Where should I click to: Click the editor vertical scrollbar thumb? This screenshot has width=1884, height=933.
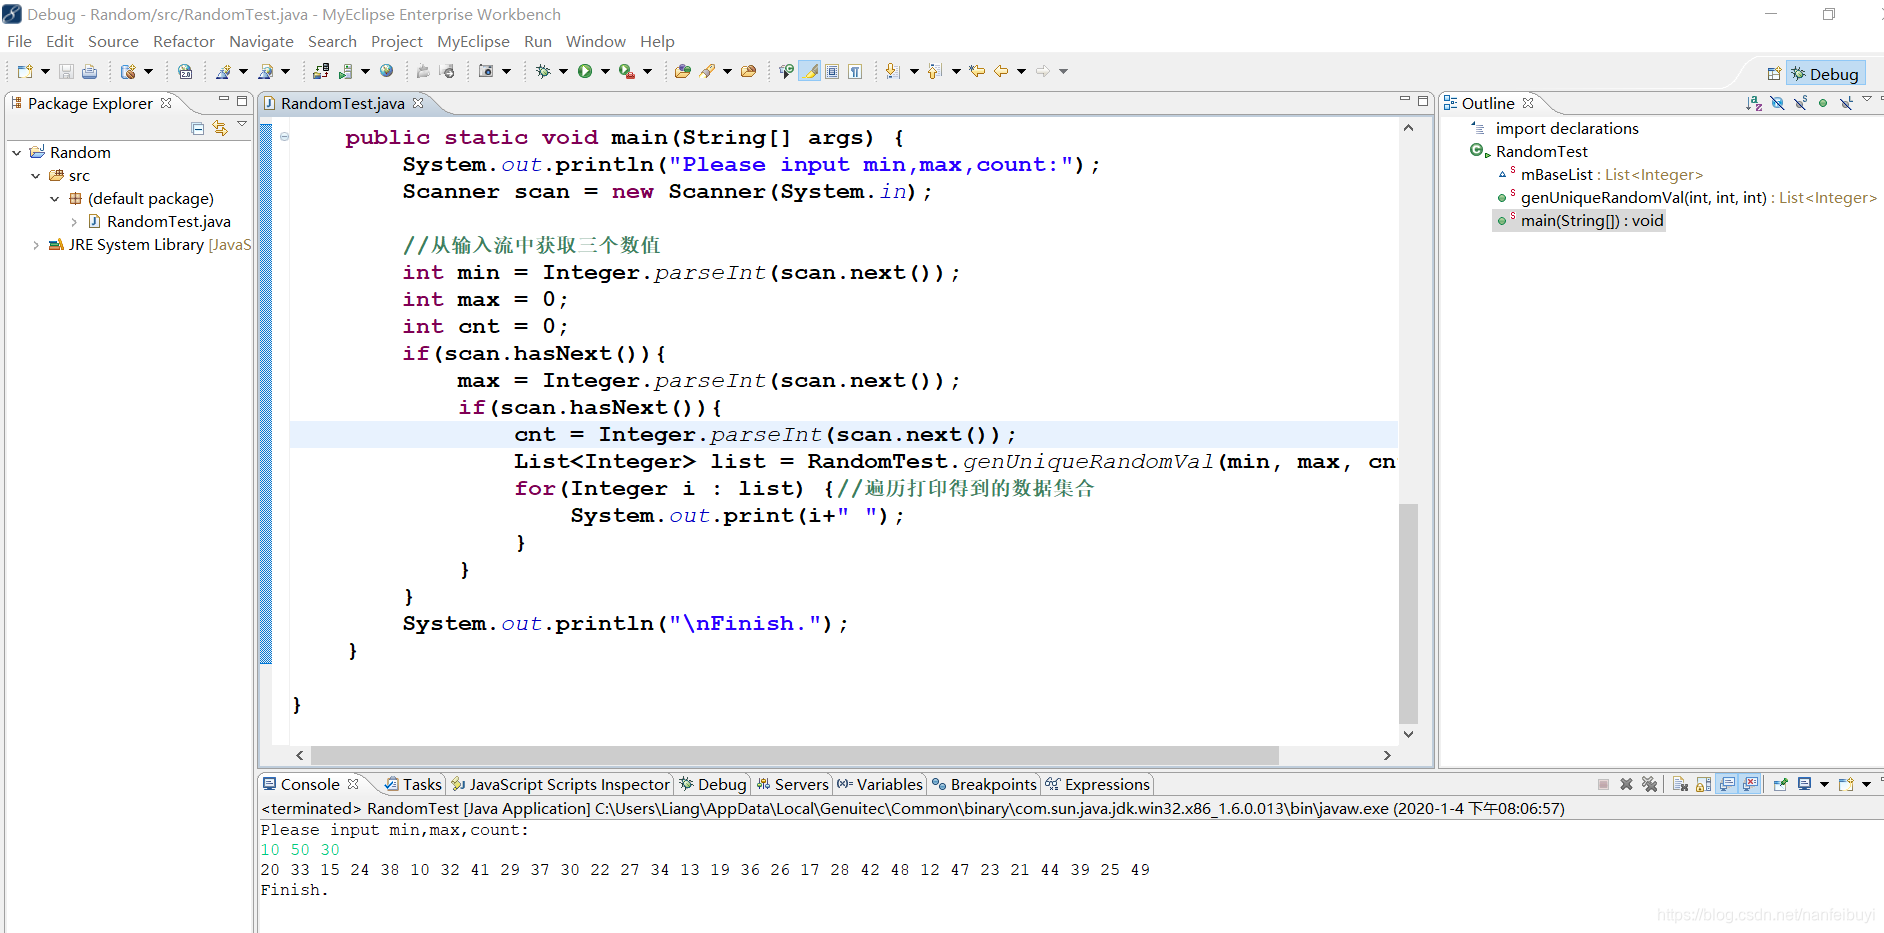1408,612
